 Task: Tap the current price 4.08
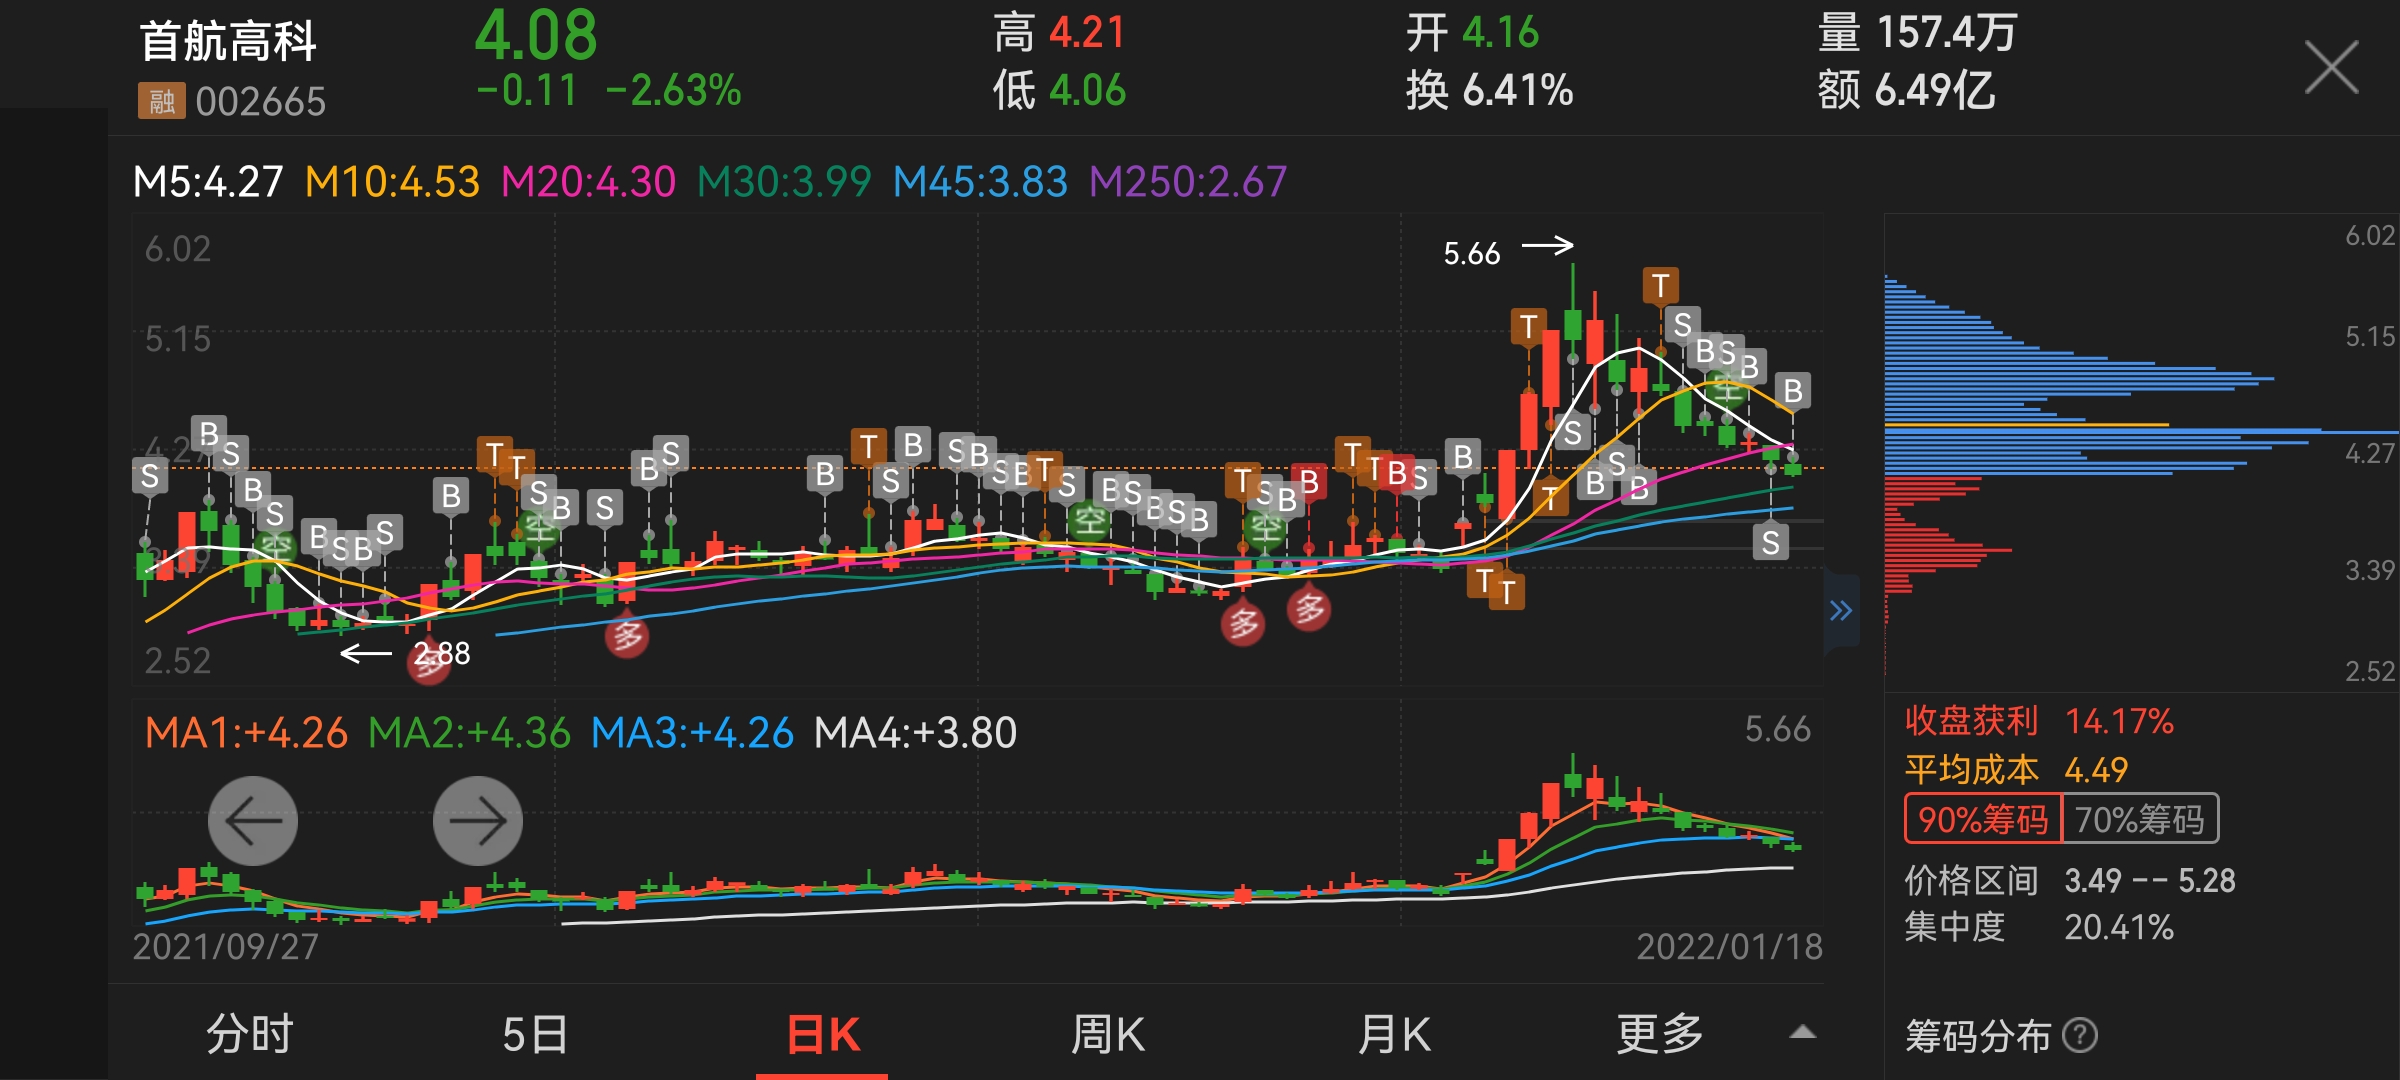pos(536,36)
